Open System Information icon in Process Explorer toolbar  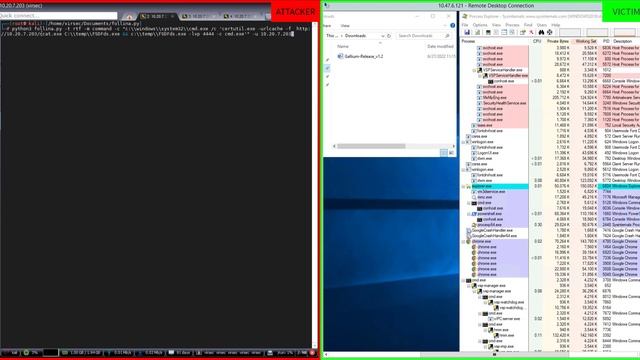(x=488, y=32)
